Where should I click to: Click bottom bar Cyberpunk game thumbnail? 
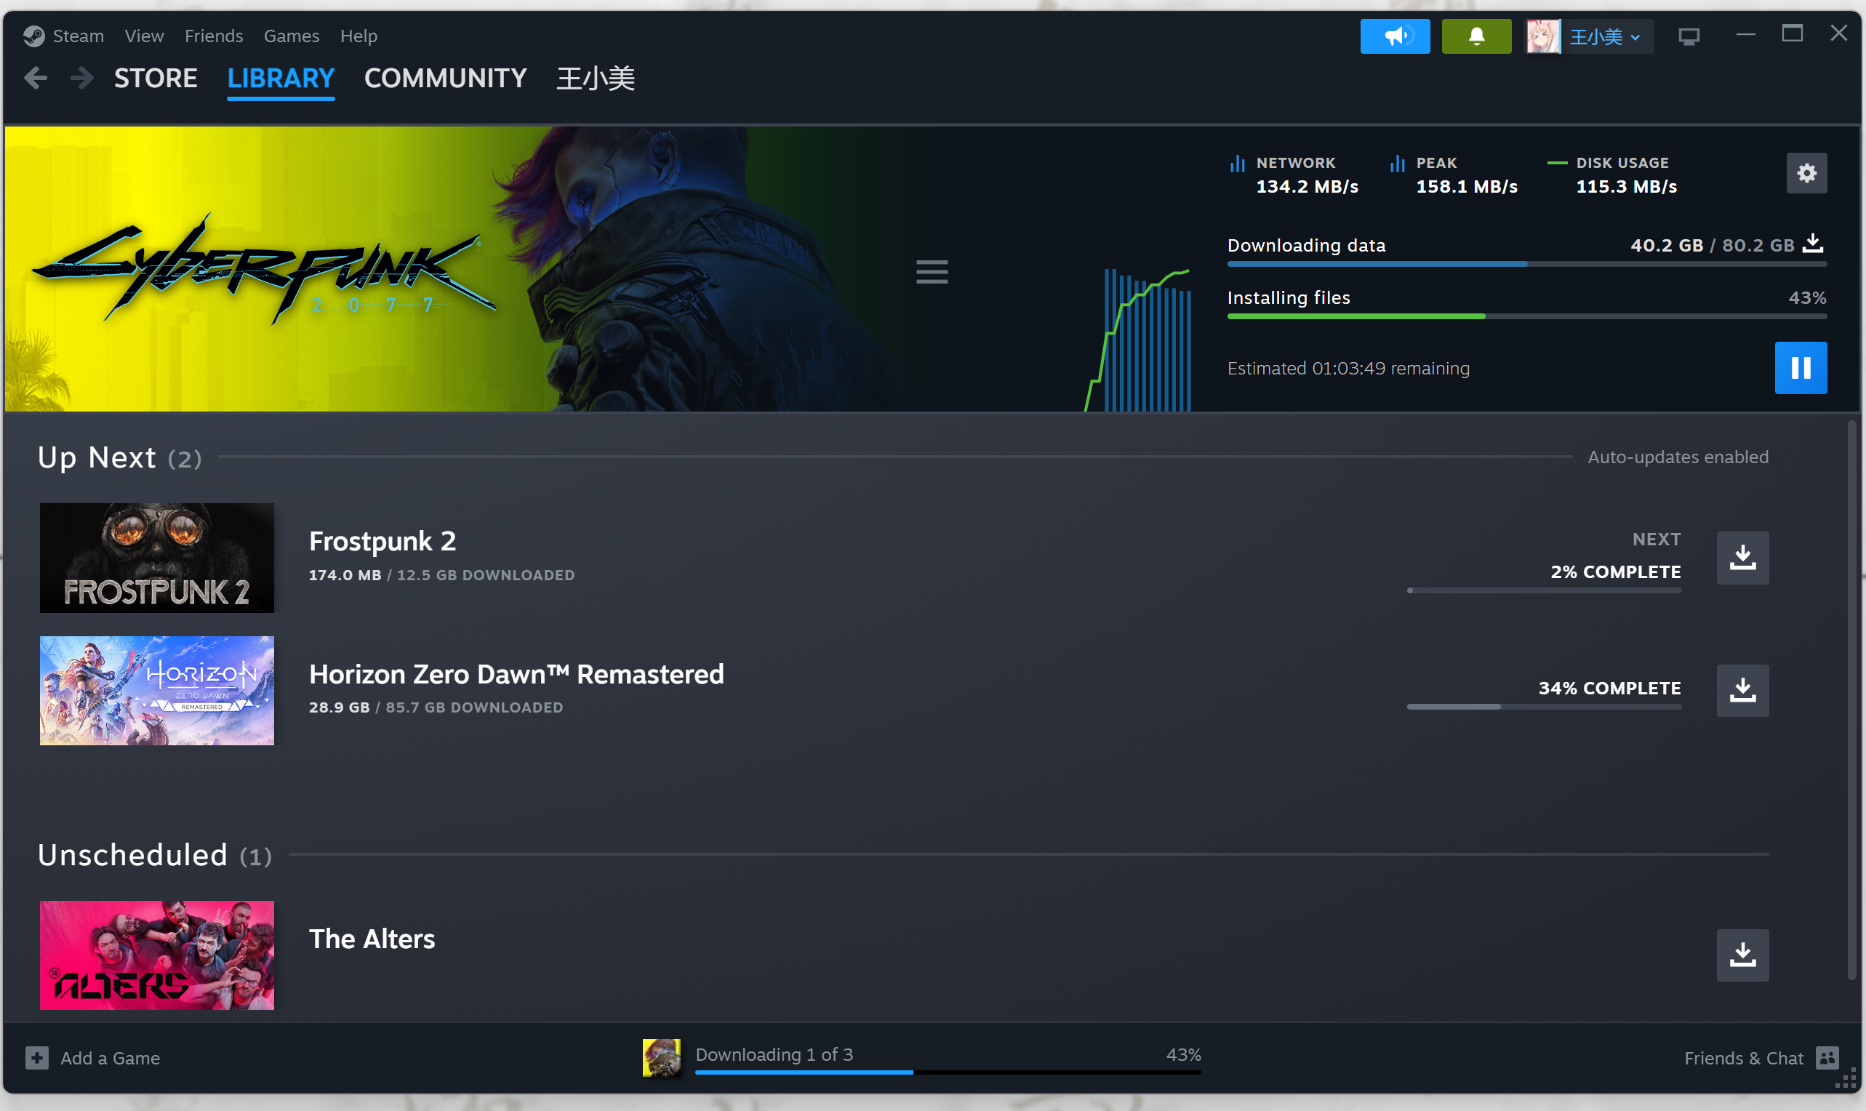(661, 1058)
